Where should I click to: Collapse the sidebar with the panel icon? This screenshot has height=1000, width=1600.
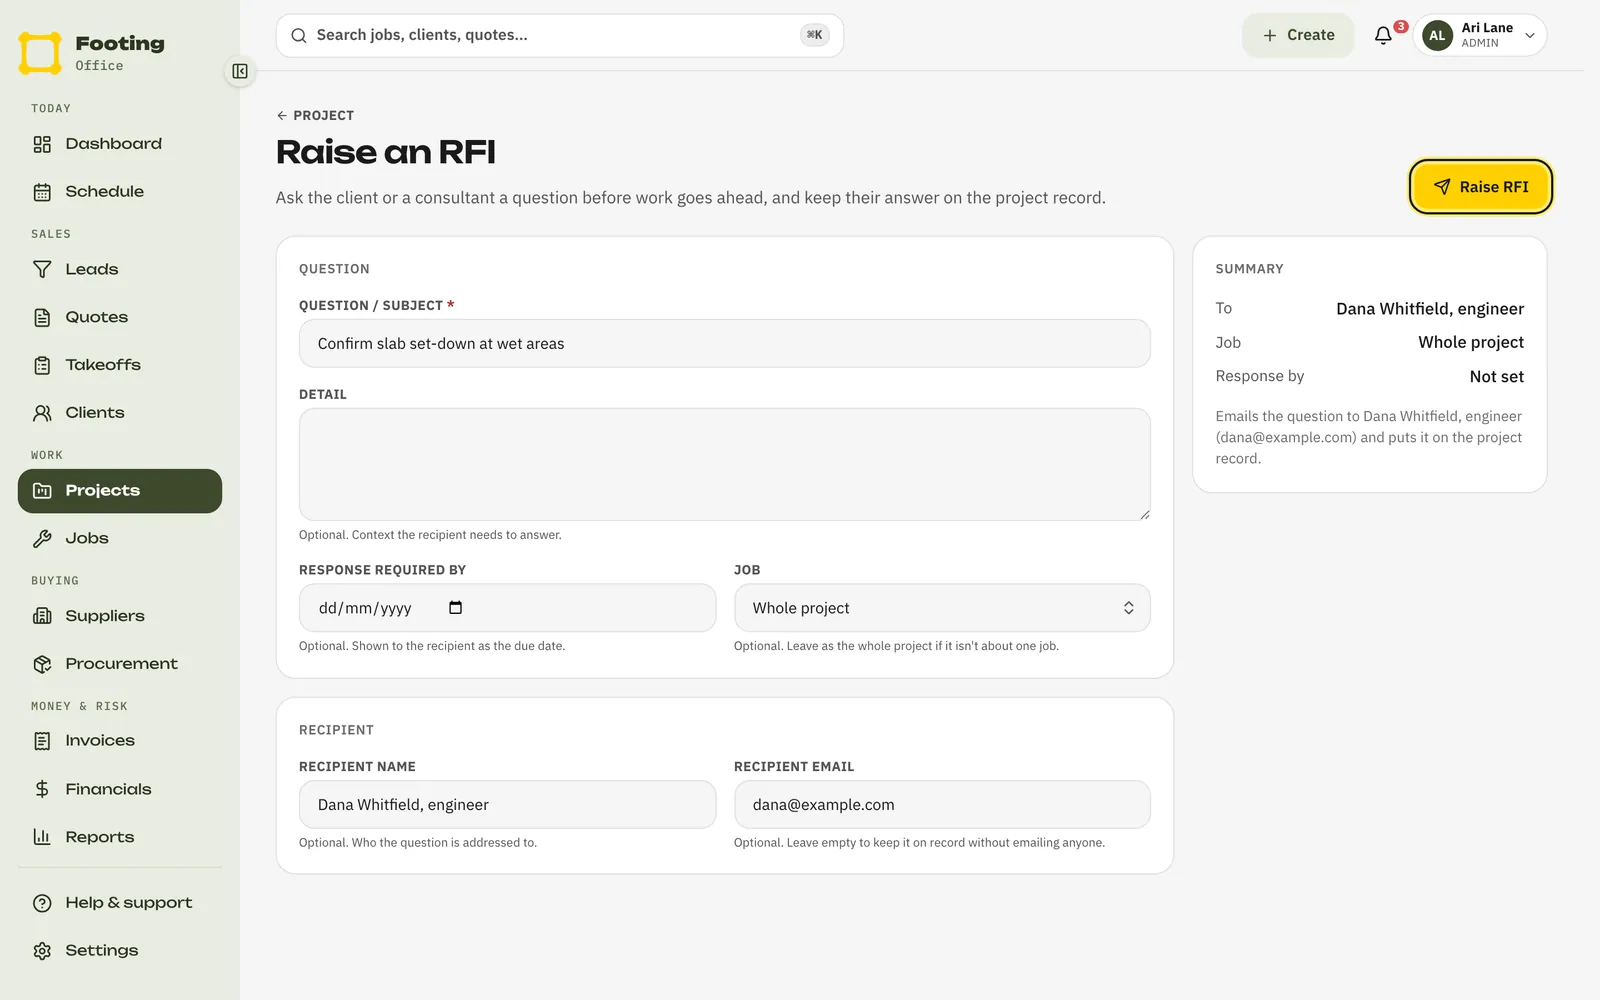pos(240,71)
